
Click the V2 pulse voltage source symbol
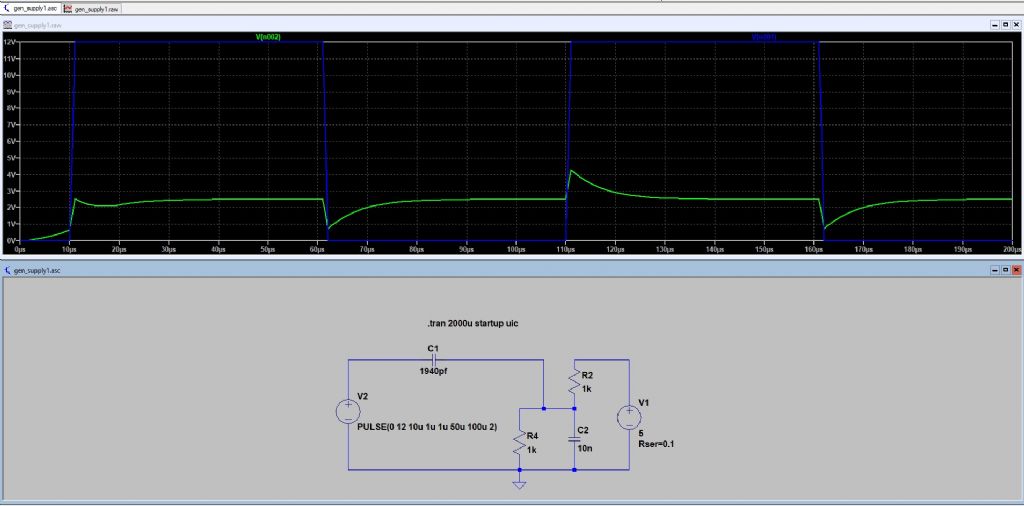point(348,412)
